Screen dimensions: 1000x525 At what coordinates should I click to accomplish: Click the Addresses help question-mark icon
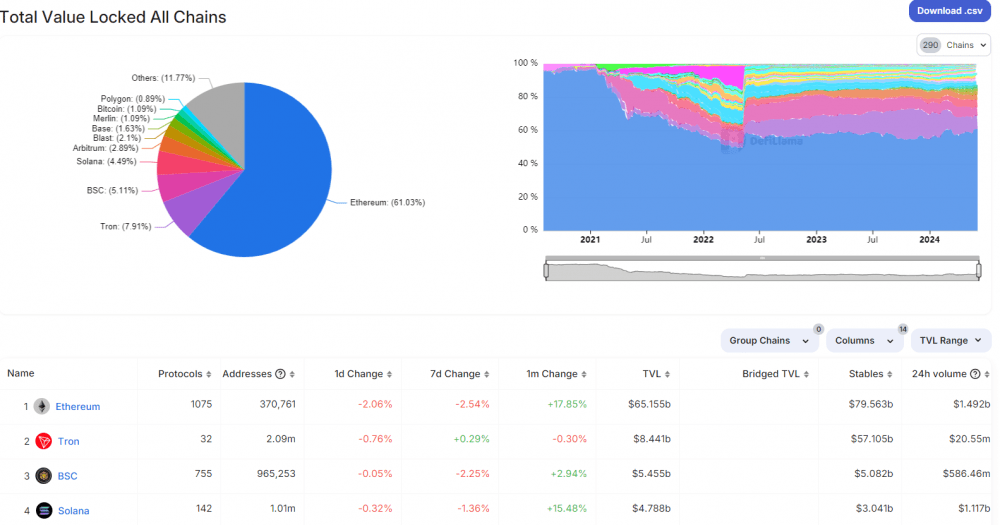[280, 374]
